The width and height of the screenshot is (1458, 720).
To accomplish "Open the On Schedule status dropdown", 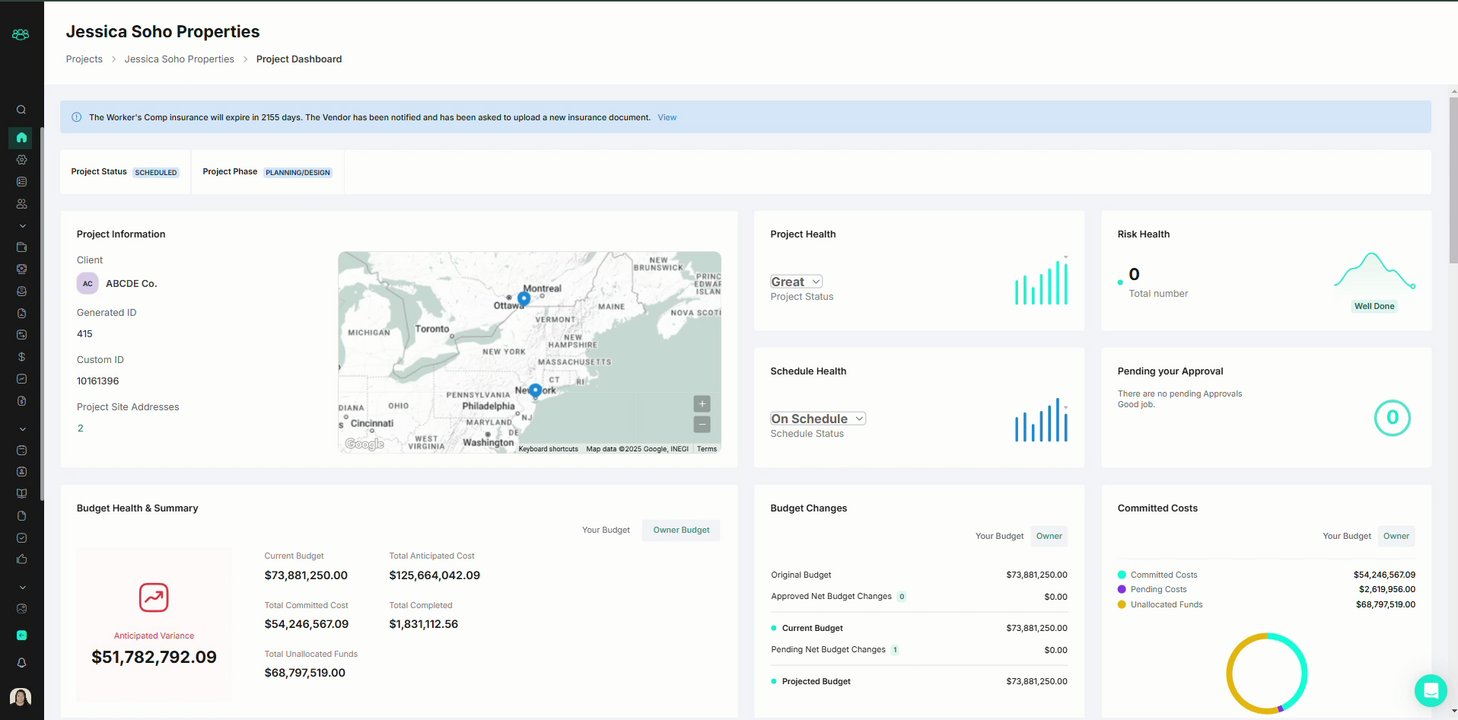I will (818, 419).
